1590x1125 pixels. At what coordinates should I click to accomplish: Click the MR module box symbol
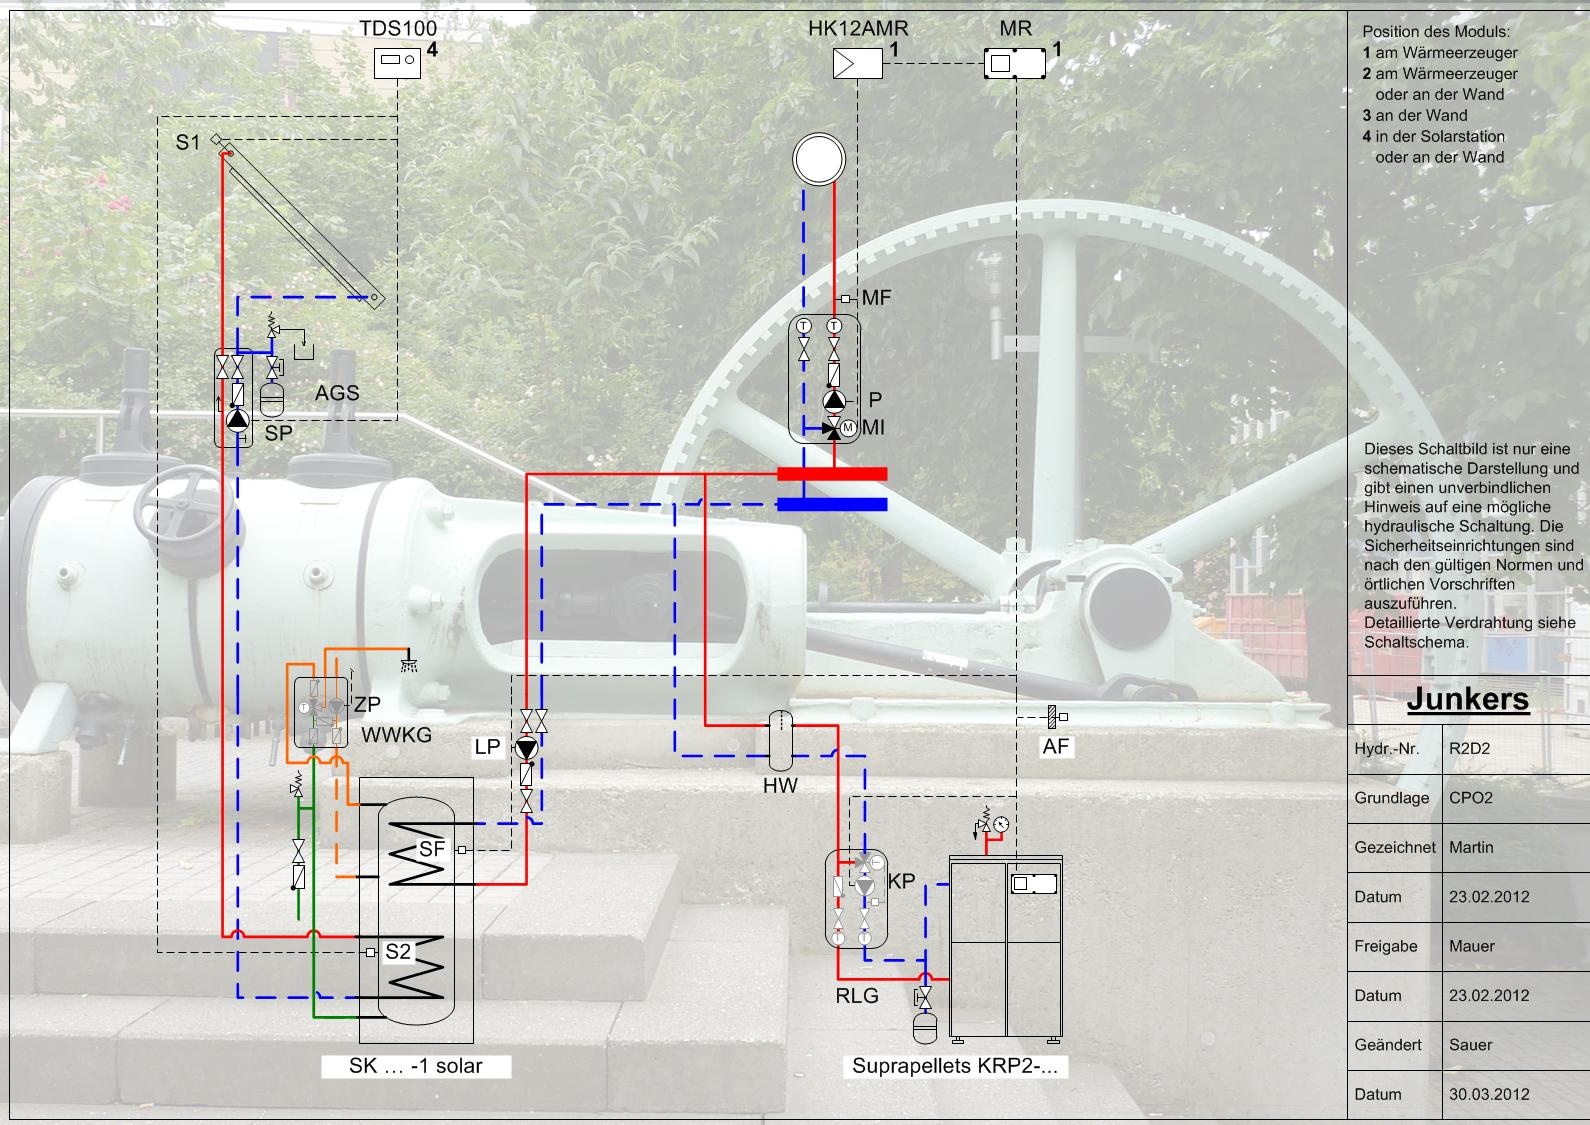[1014, 64]
